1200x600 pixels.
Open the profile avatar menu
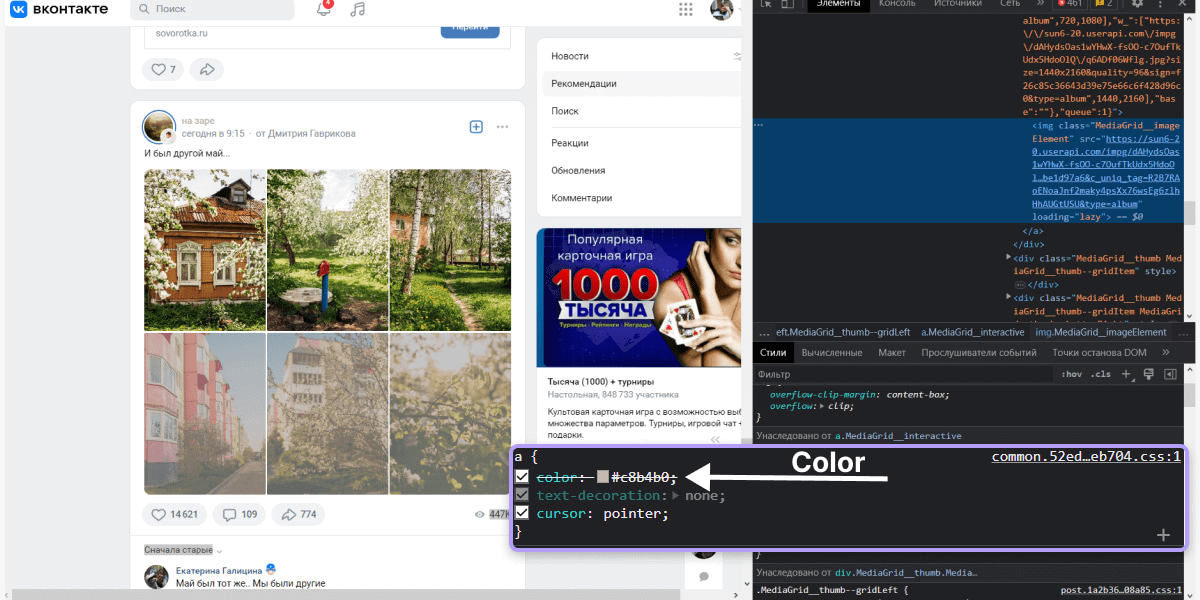[x=722, y=9]
